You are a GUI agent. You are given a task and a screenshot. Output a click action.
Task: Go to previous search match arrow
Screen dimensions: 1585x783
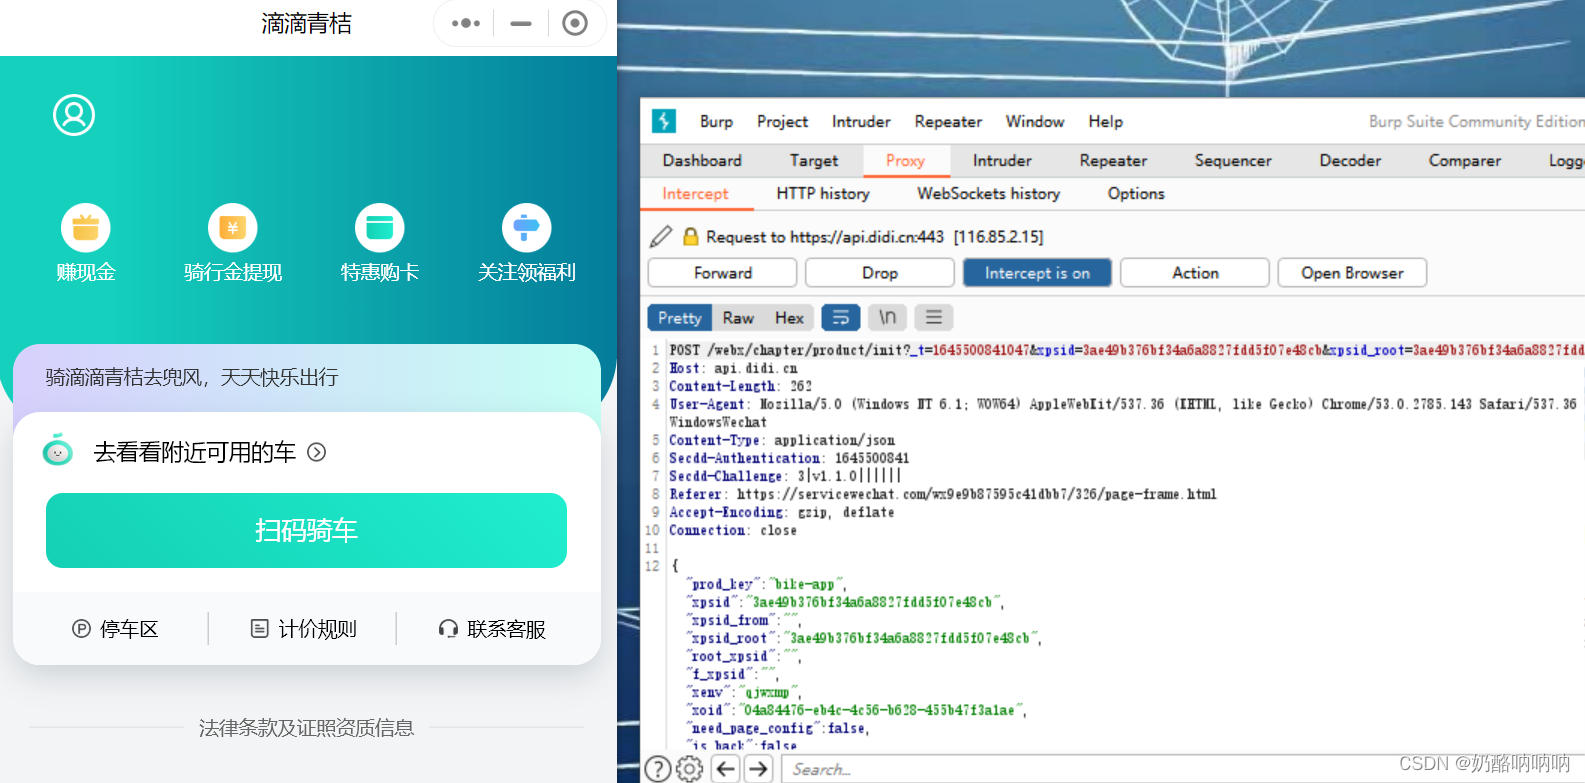pyautogui.click(x=726, y=769)
